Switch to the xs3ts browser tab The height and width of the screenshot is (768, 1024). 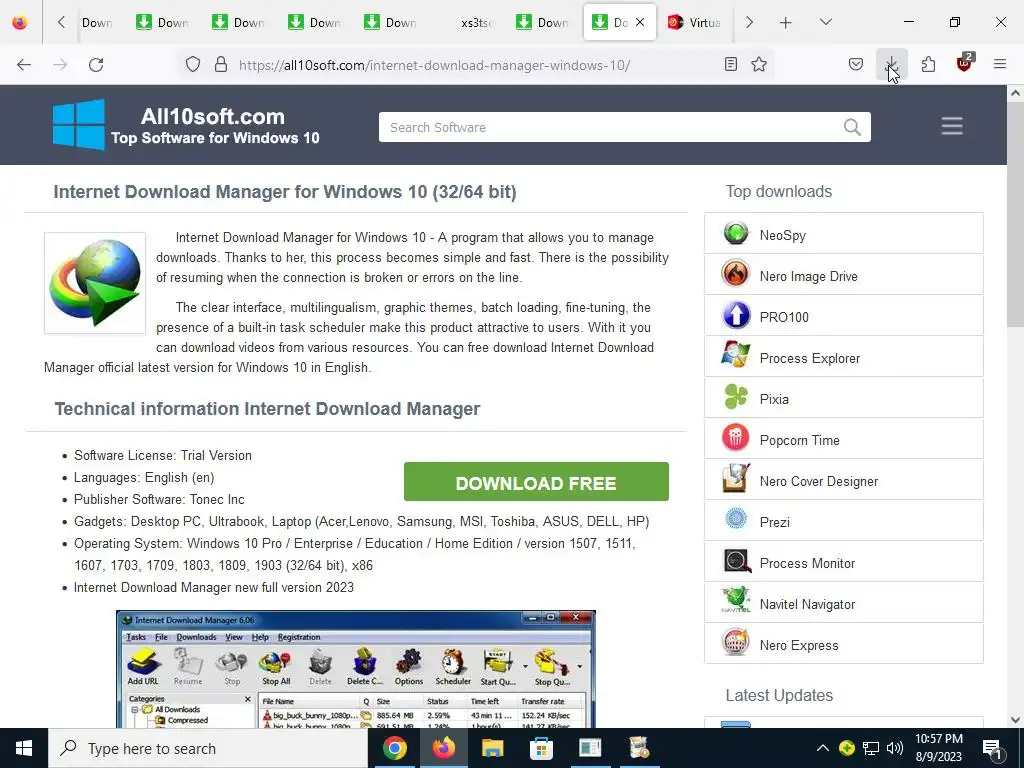click(x=477, y=23)
